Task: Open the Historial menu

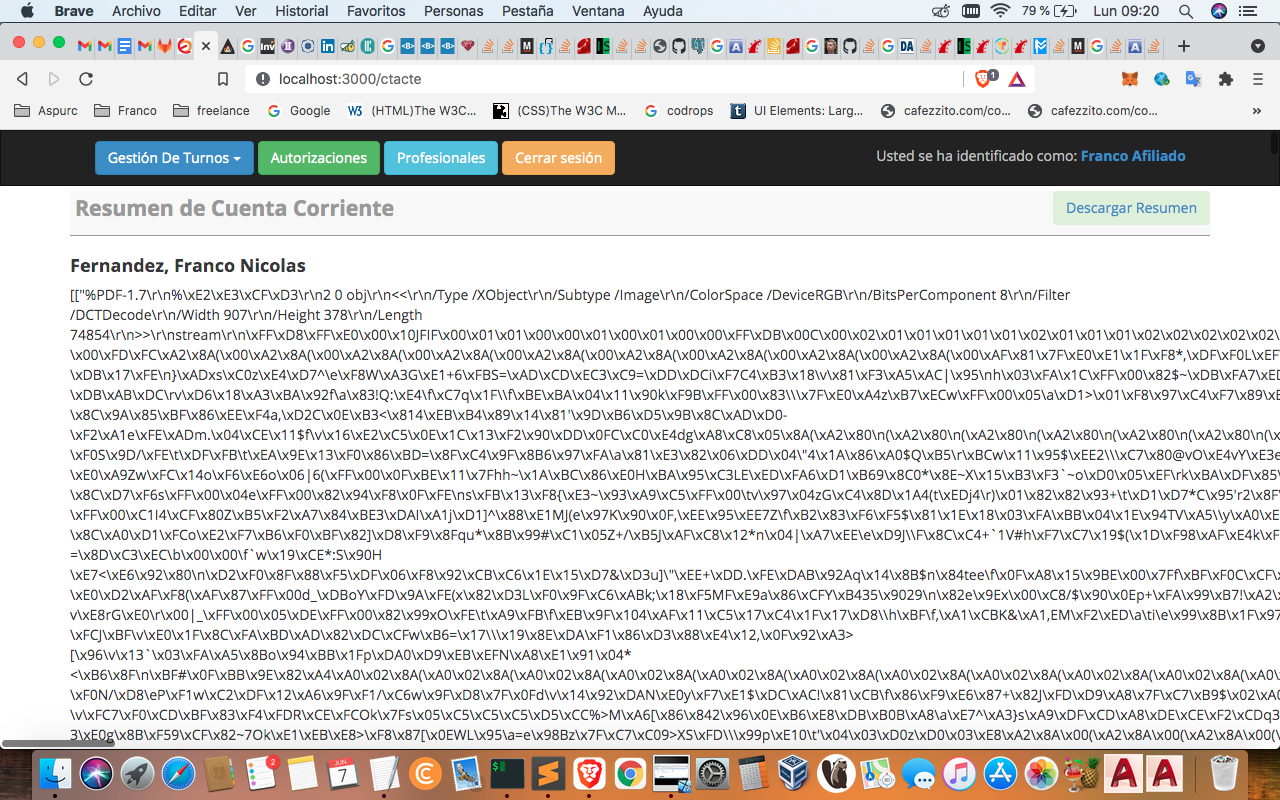Action: pos(302,11)
